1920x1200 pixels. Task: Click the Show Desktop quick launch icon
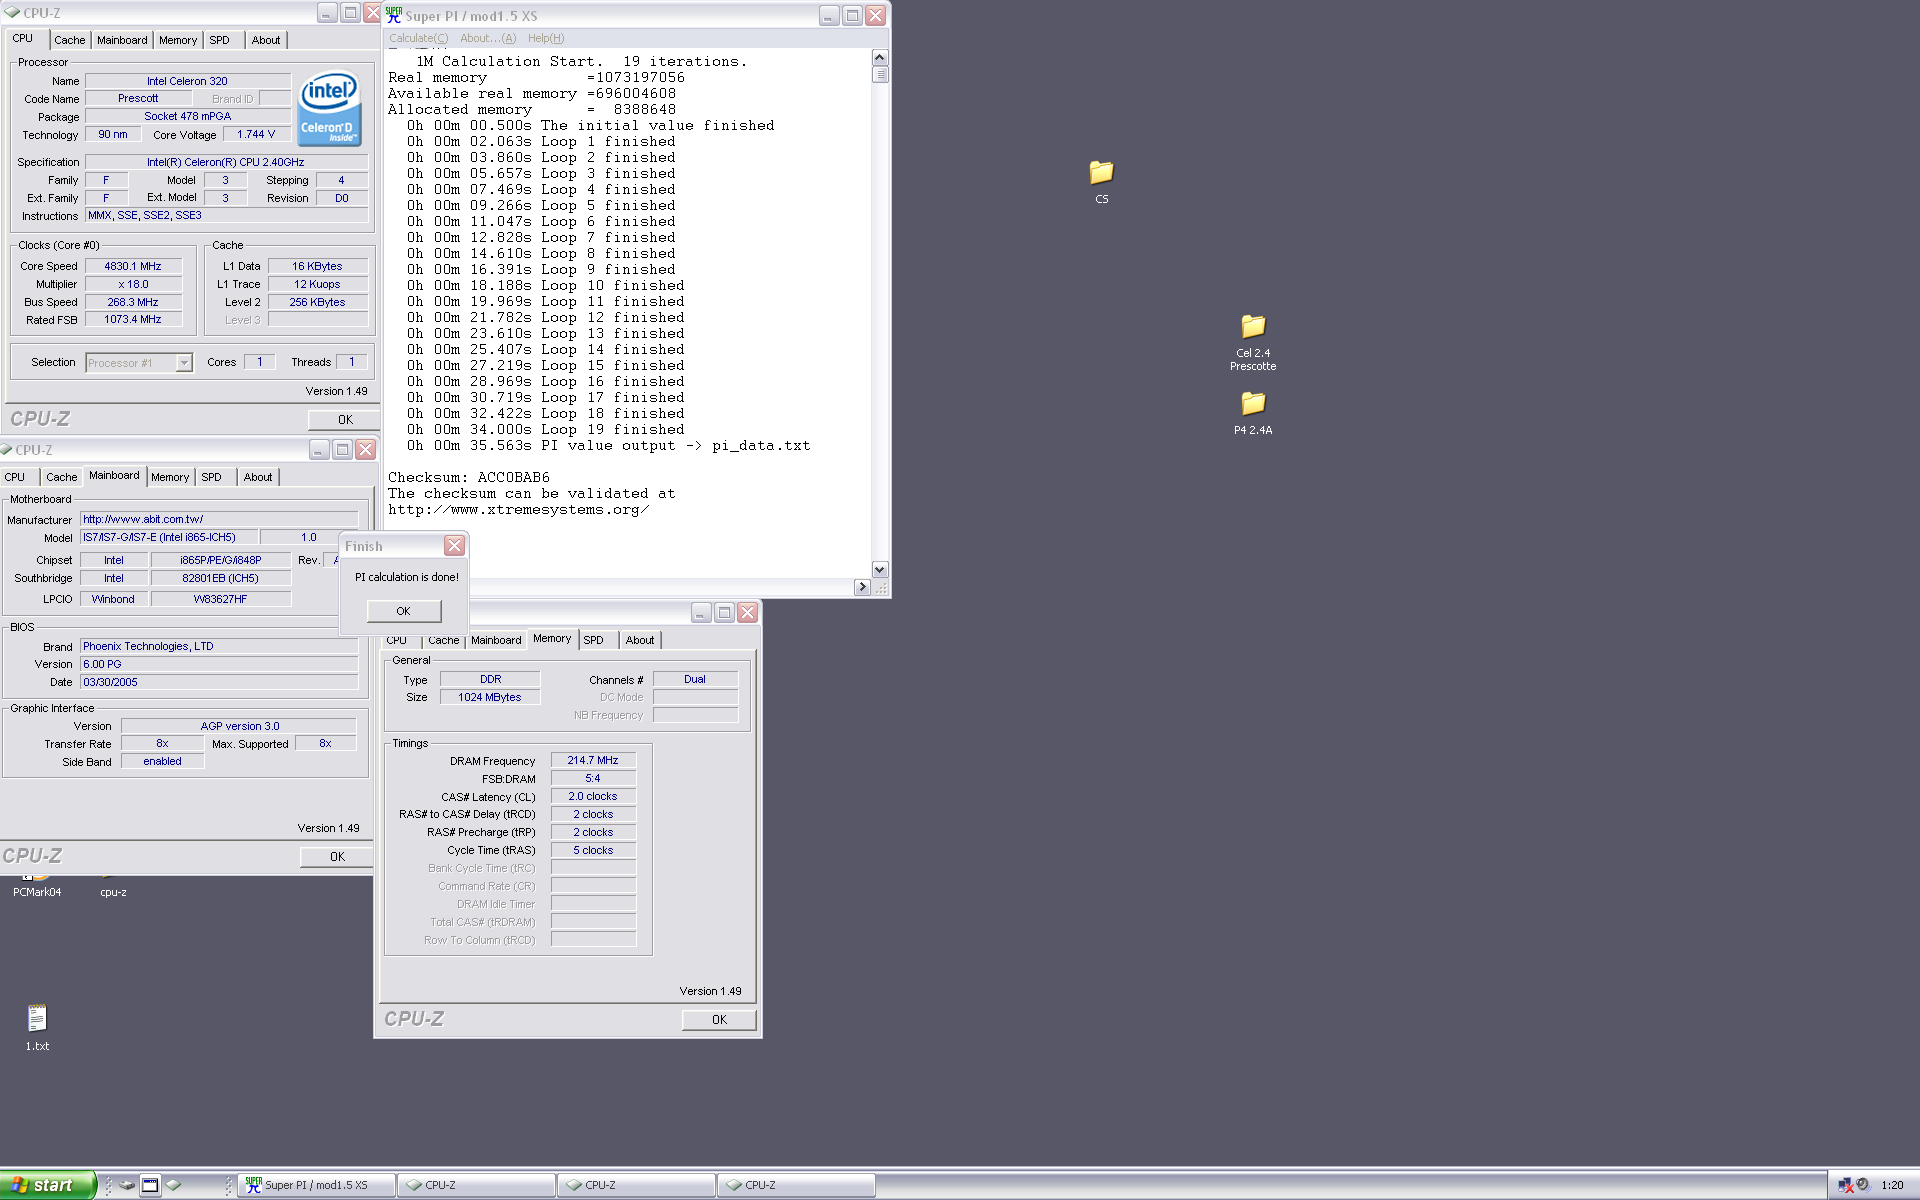click(150, 1185)
